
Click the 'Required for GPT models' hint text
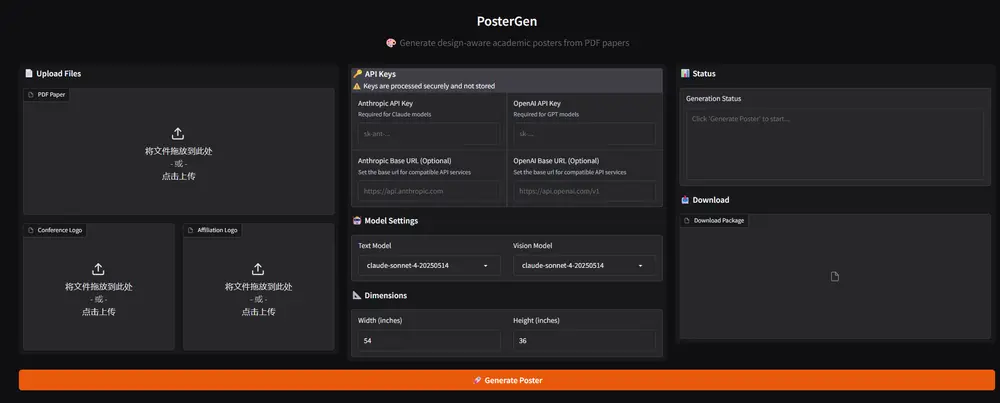546,115
